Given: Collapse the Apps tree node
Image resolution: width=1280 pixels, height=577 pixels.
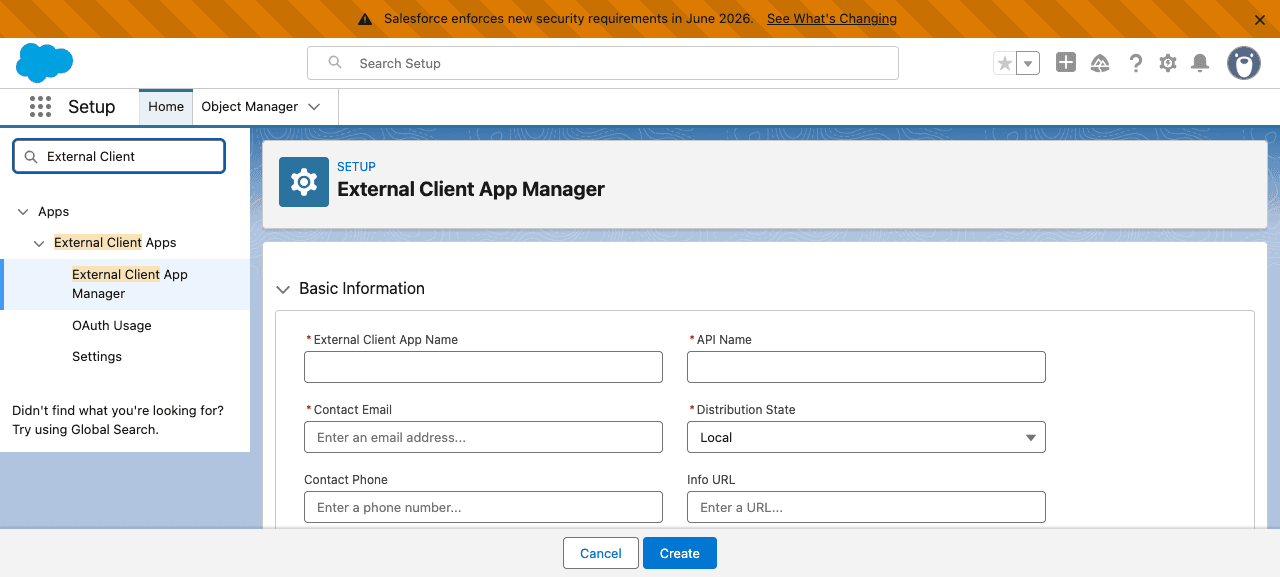Looking at the screenshot, I should [x=23, y=212].
